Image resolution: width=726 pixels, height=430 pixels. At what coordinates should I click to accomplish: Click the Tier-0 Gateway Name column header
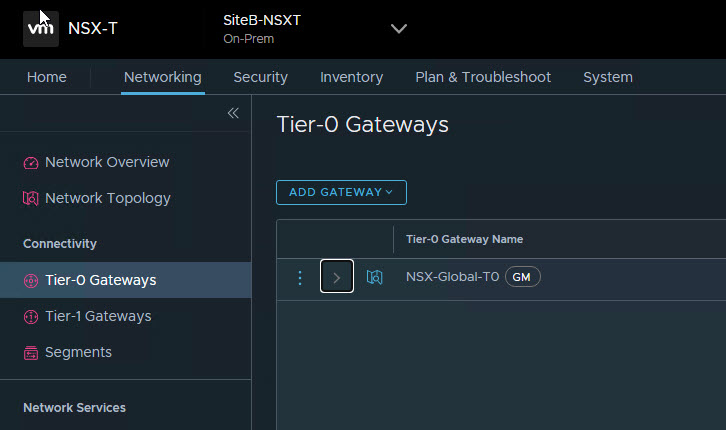click(x=464, y=239)
